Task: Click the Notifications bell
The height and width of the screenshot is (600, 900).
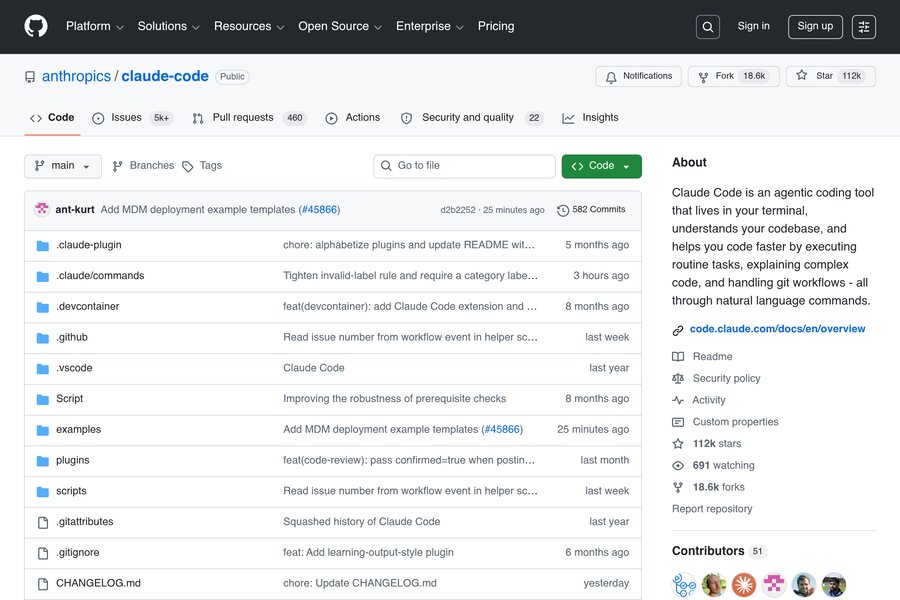Action: click(610, 75)
